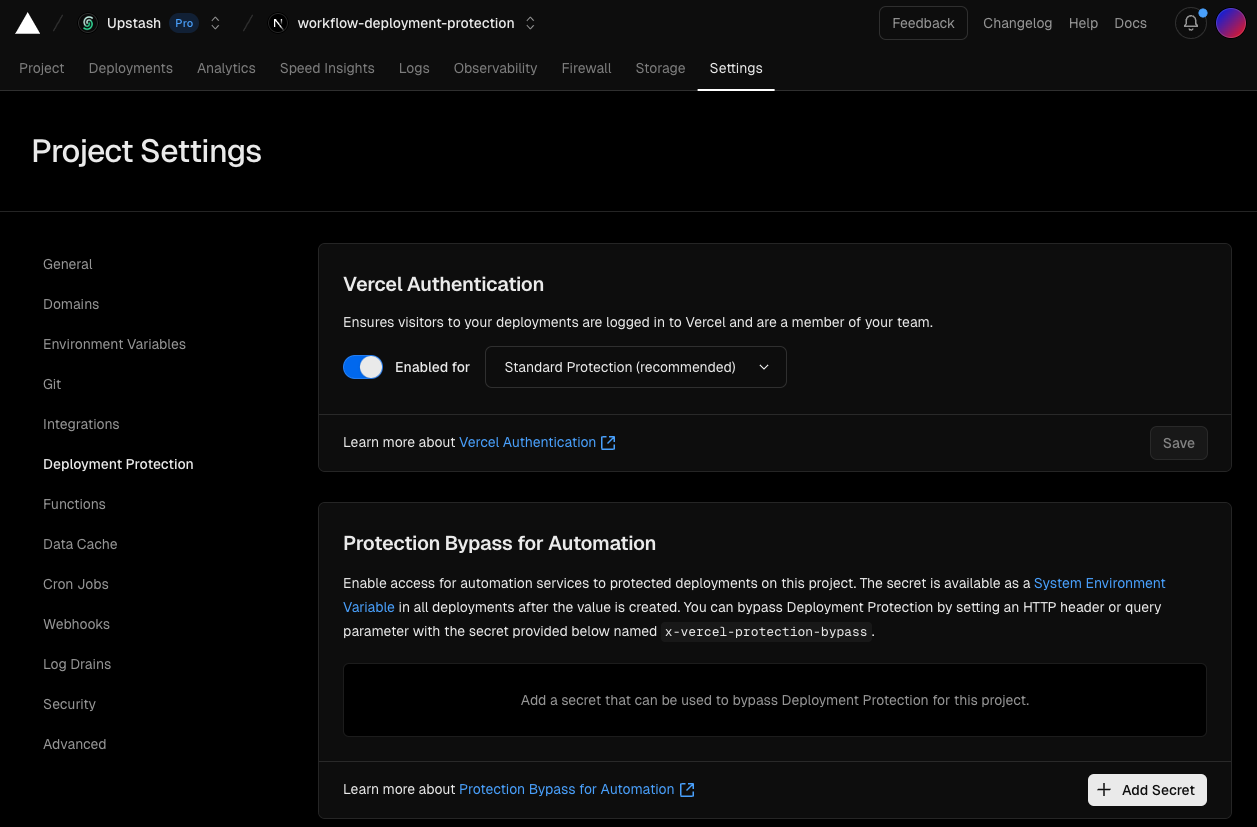The height and width of the screenshot is (827, 1257).
Task: Open the Observability tab
Action: pyautogui.click(x=495, y=68)
